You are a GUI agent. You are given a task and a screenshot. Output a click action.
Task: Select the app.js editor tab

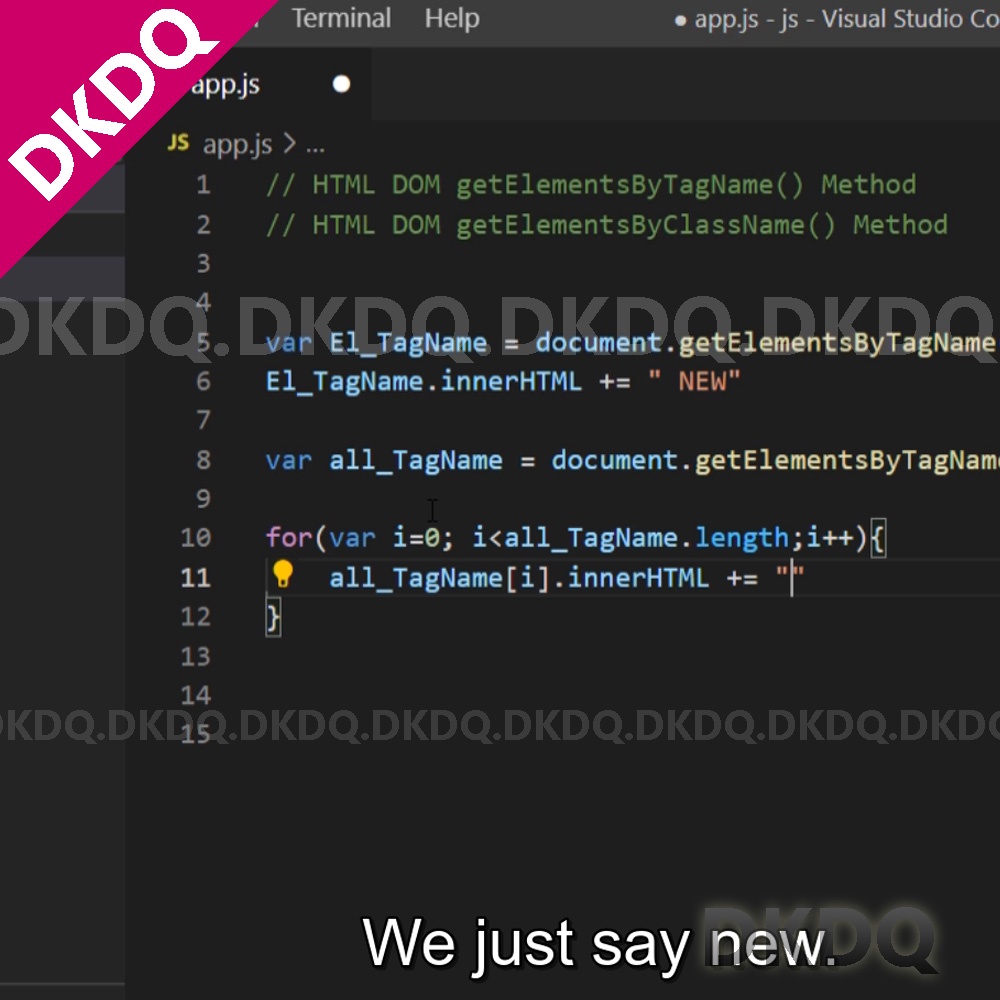tap(226, 85)
